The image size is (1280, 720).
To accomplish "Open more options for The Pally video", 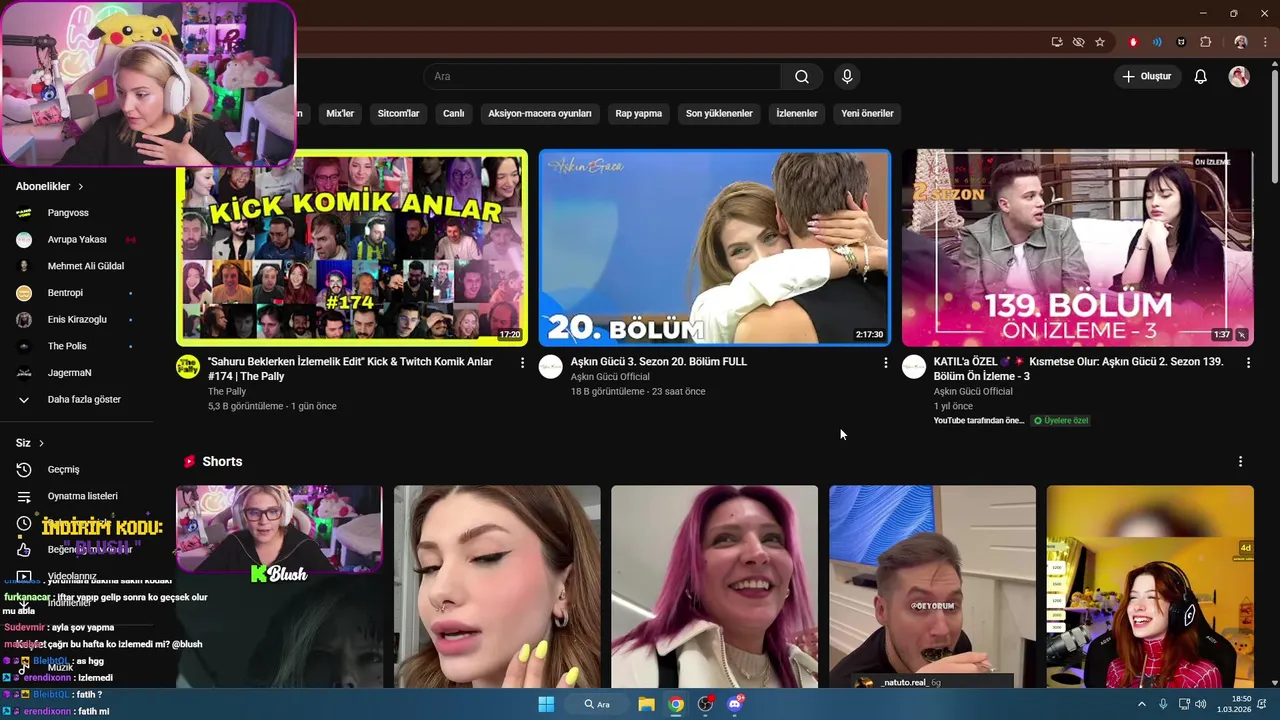I will click(x=522, y=363).
